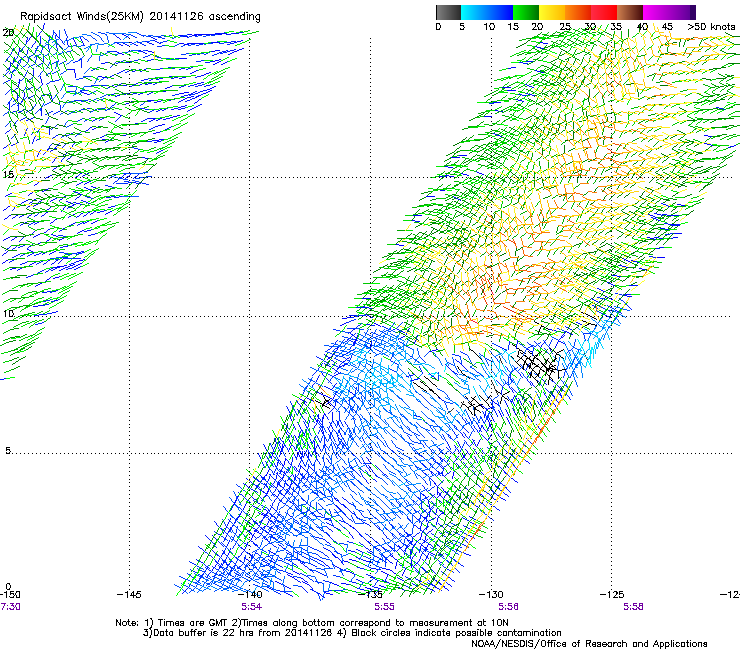Click the gray 0–5 knots color segment
Image resolution: width=740 pixels, height=650 pixels.
[x=448, y=12]
